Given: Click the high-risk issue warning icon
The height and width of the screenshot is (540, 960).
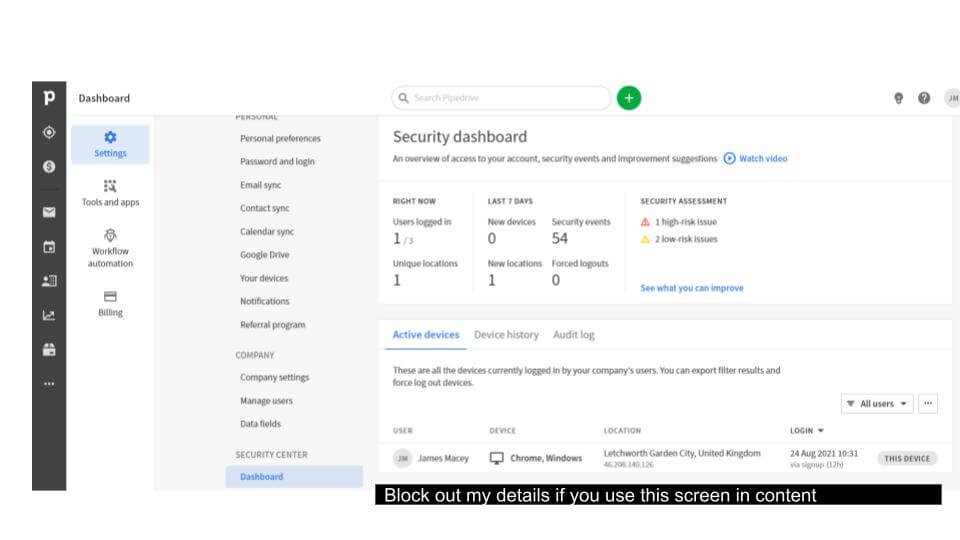Looking at the screenshot, I should (x=645, y=222).
